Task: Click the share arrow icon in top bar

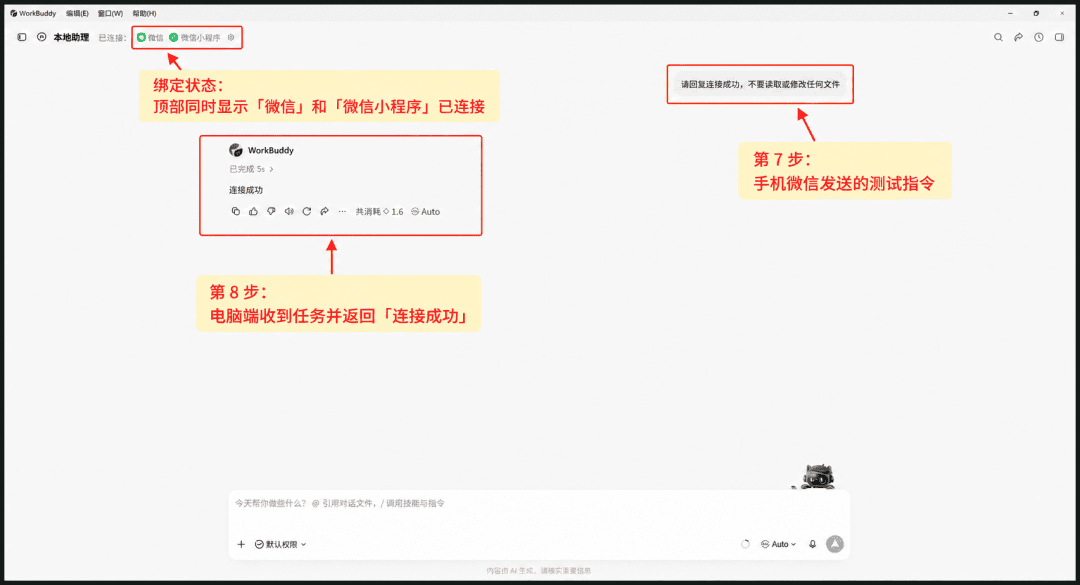Action: tap(1018, 37)
